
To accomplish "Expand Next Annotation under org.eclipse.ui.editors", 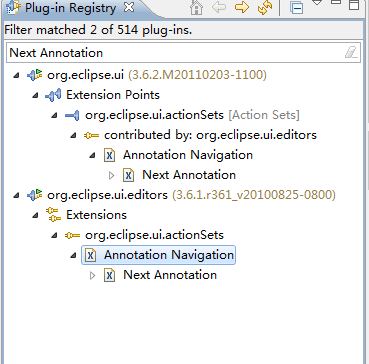I will tap(93, 275).
